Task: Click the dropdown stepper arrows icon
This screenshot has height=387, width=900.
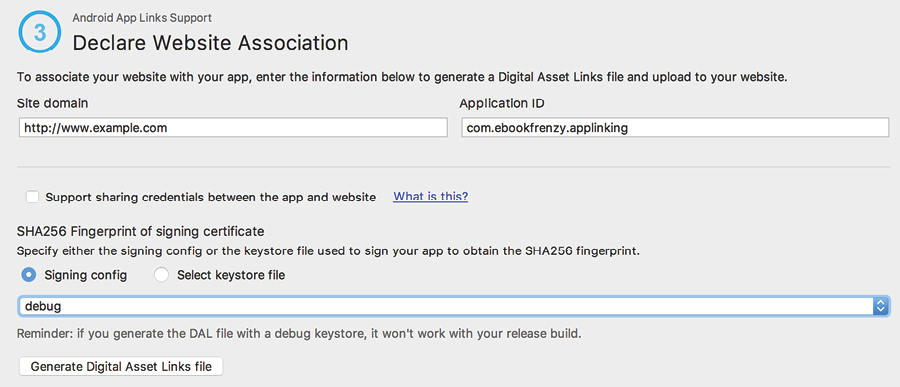Action: pyautogui.click(x=880, y=306)
